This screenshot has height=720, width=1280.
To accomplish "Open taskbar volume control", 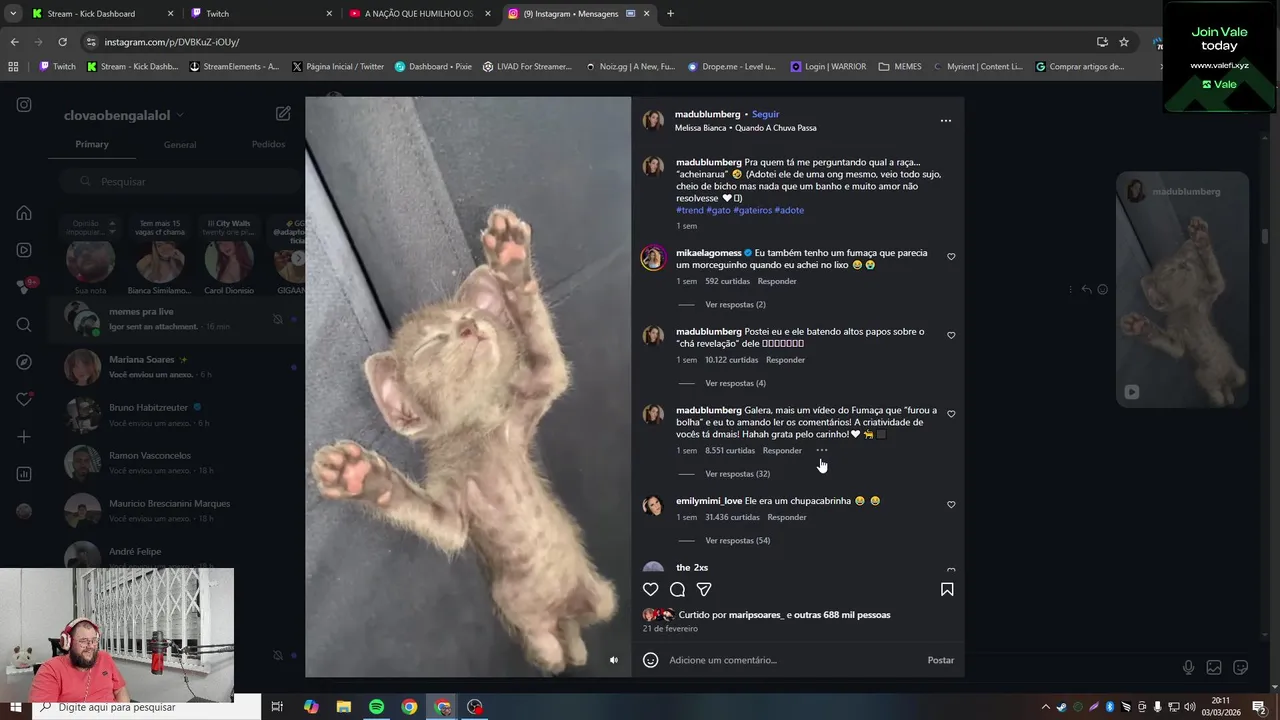I will tap(1189, 707).
